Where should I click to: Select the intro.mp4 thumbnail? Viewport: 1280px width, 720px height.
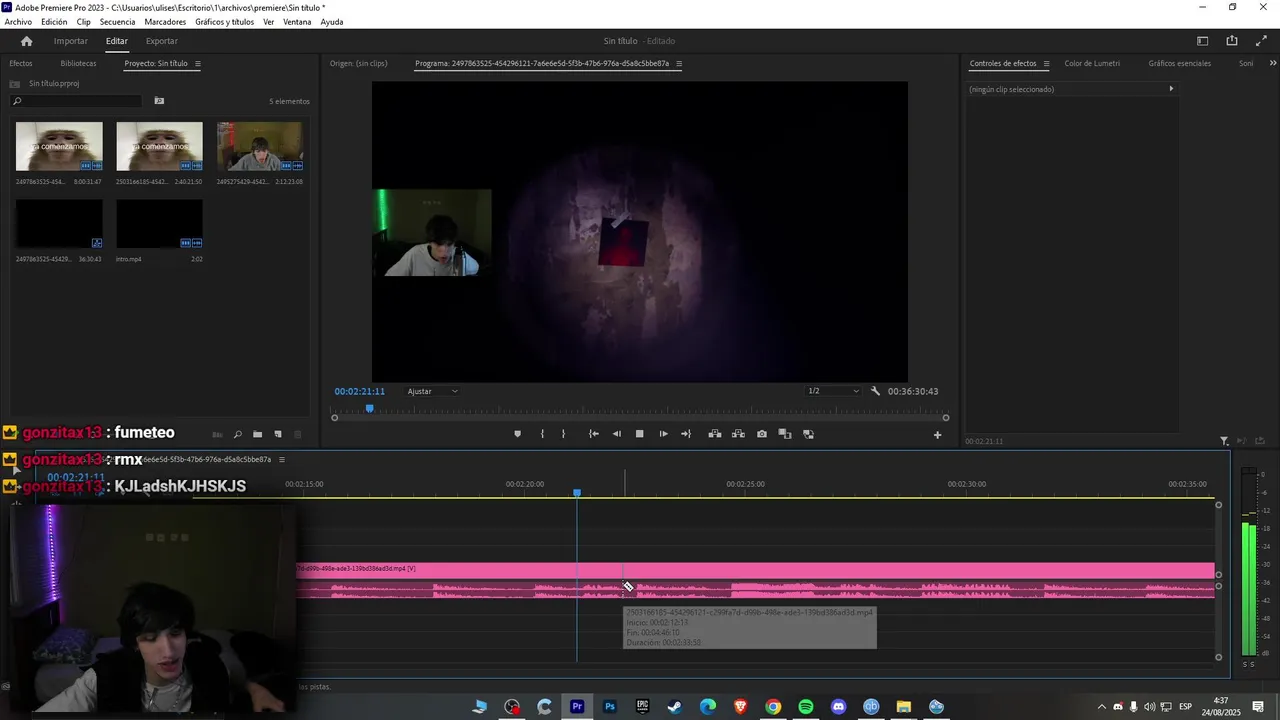[x=159, y=224]
